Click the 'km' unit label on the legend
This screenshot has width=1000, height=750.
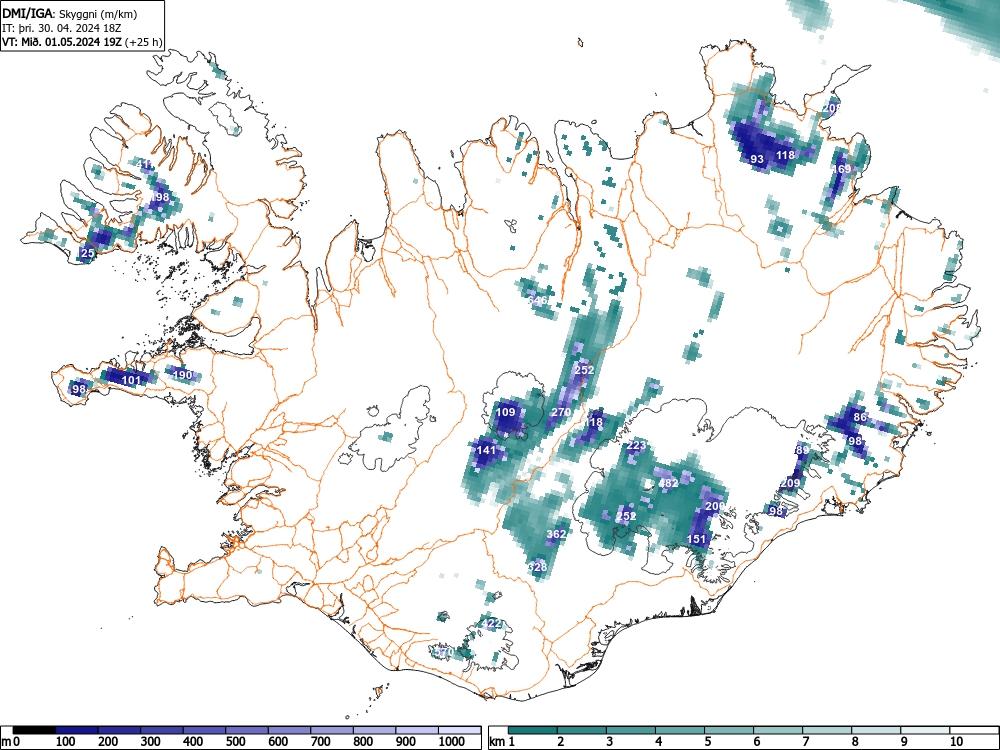(497, 741)
